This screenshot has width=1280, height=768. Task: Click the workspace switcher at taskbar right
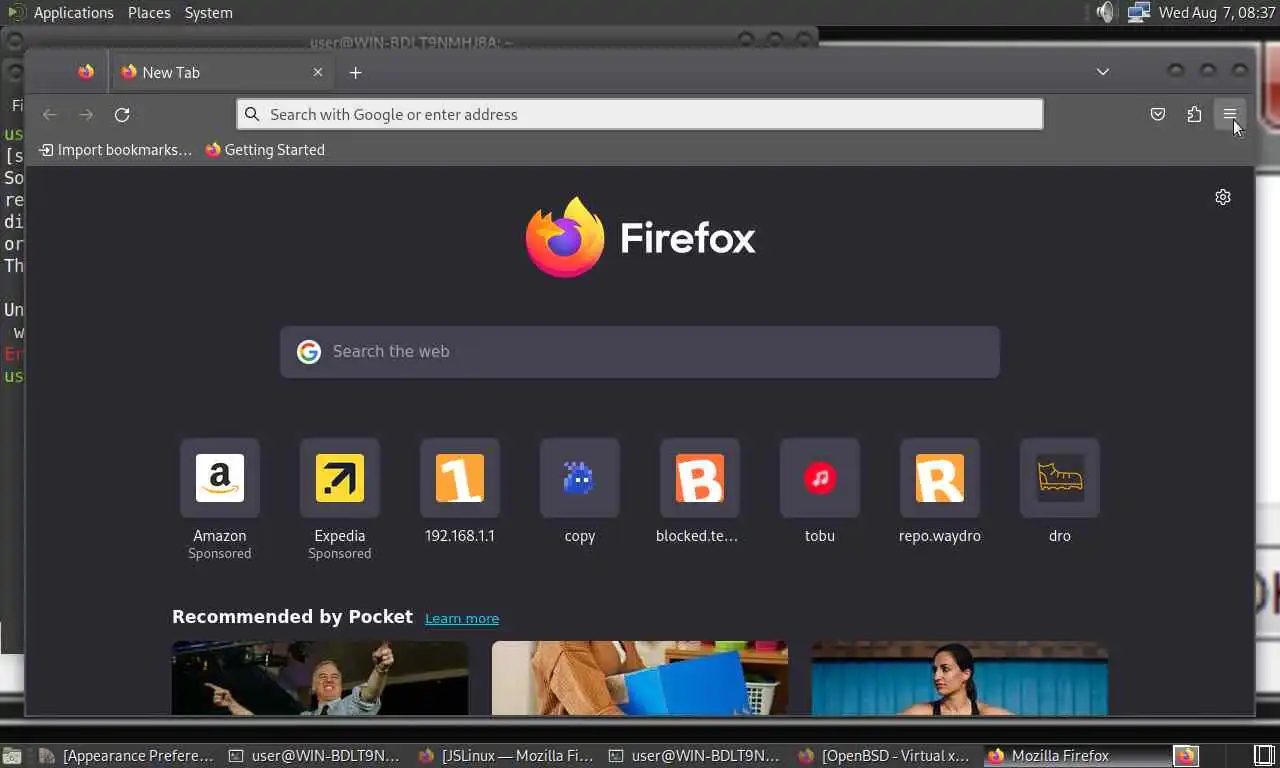click(x=1264, y=756)
